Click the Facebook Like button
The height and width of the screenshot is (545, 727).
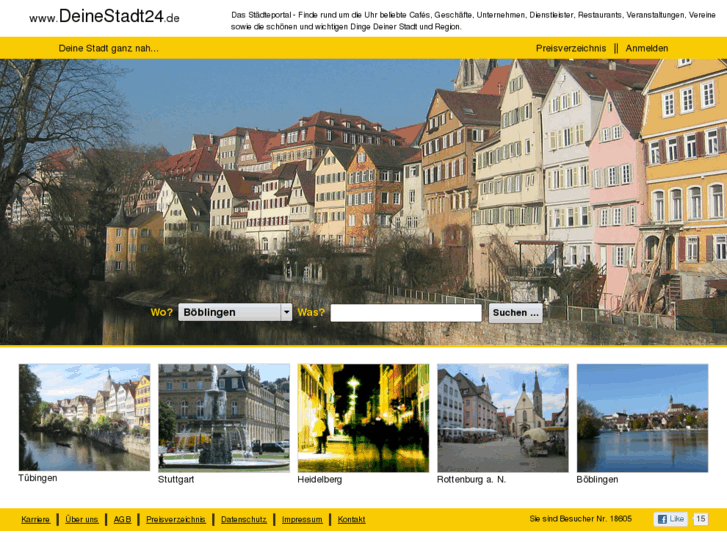670,519
